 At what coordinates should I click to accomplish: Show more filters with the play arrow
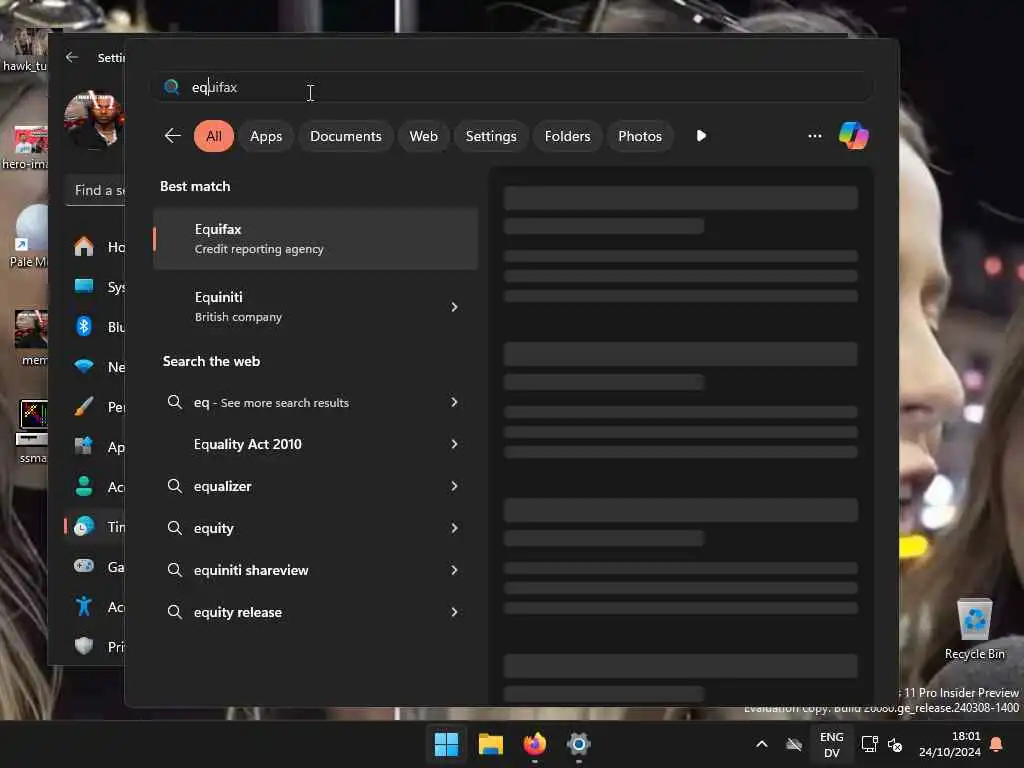tap(701, 136)
